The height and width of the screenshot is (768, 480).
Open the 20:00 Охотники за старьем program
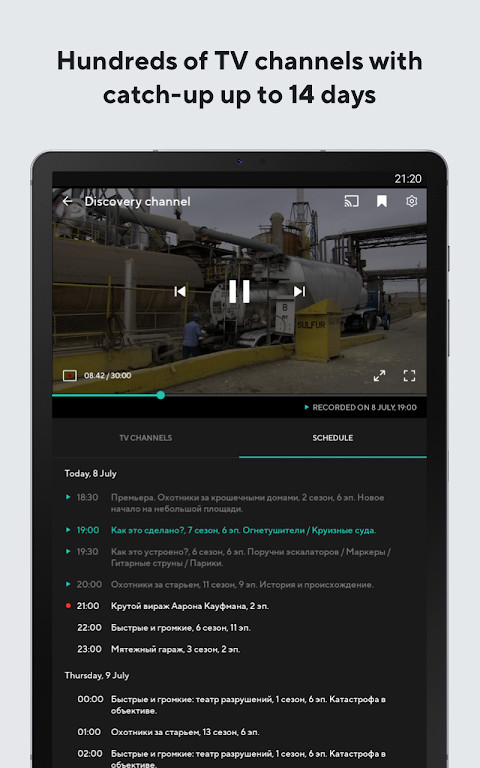pyautogui.click(x=240, y=584)
